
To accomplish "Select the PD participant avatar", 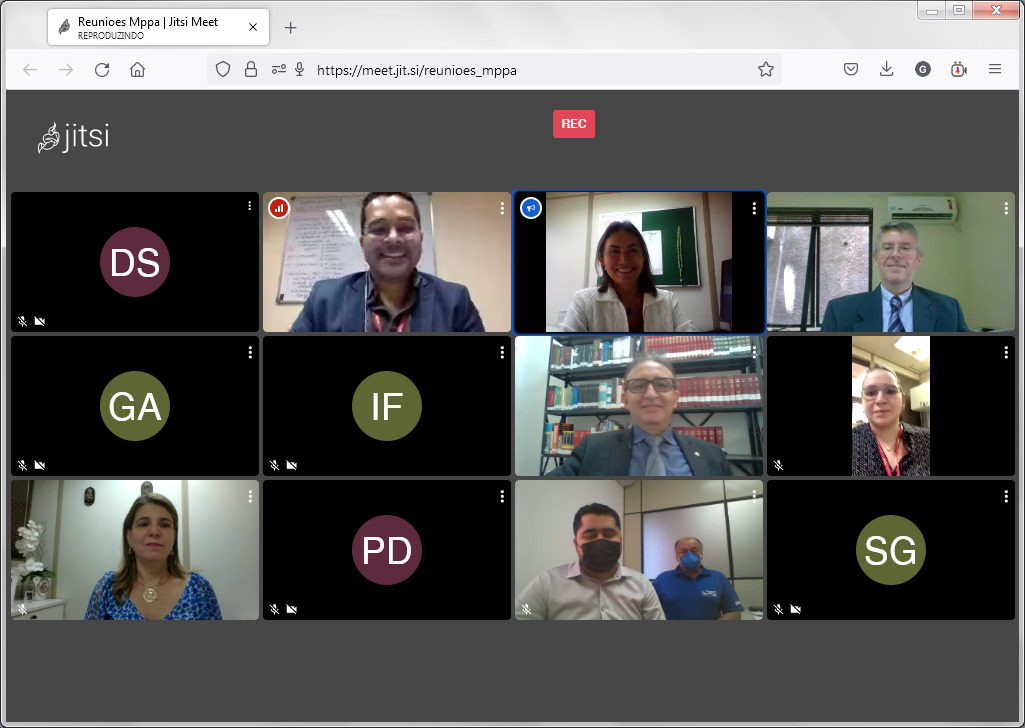I will (x=387, y=550).
